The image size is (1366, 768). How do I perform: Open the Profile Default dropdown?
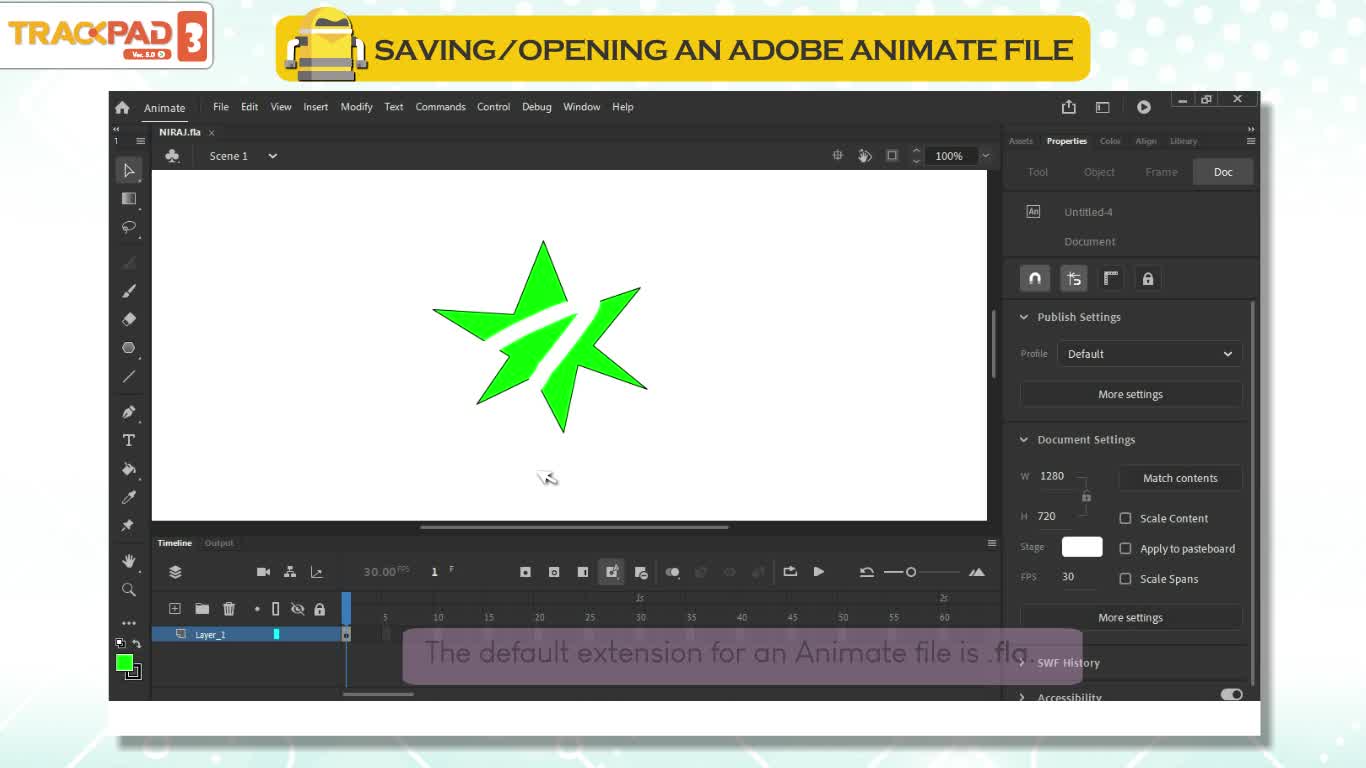pyautogui.click(x=1150, y=354)
